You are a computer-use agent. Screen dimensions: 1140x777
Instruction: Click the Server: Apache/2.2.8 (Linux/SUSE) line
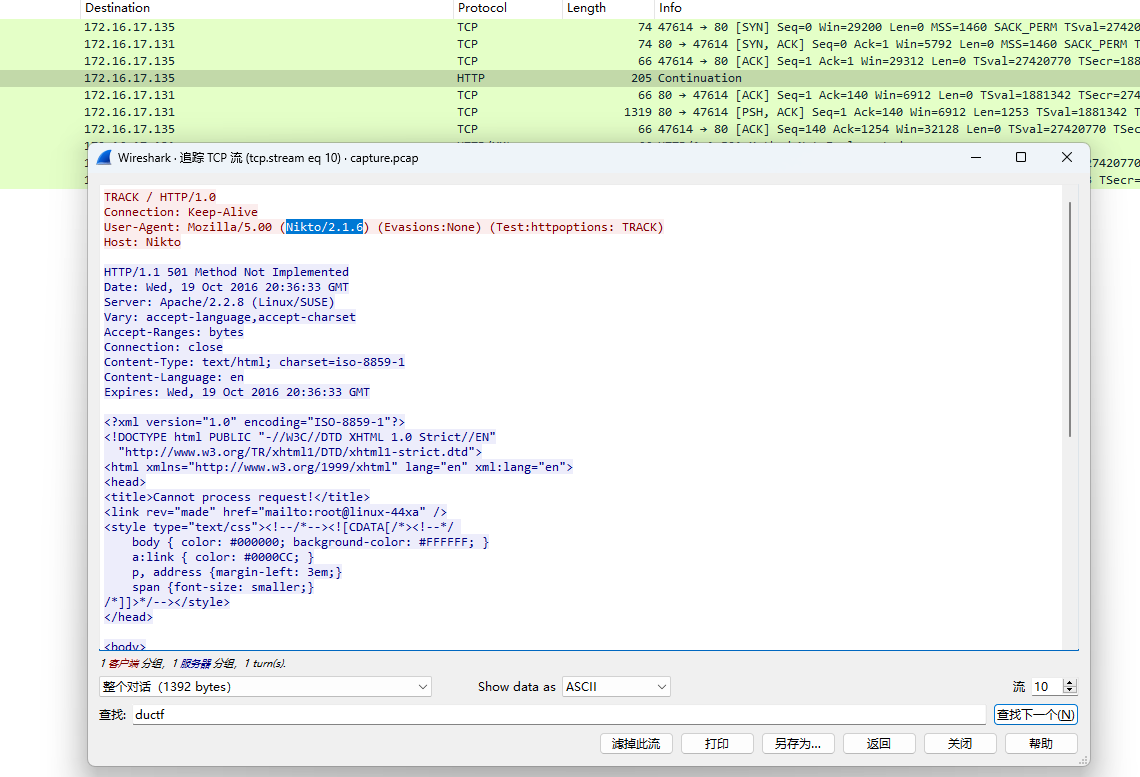point(219,302)
